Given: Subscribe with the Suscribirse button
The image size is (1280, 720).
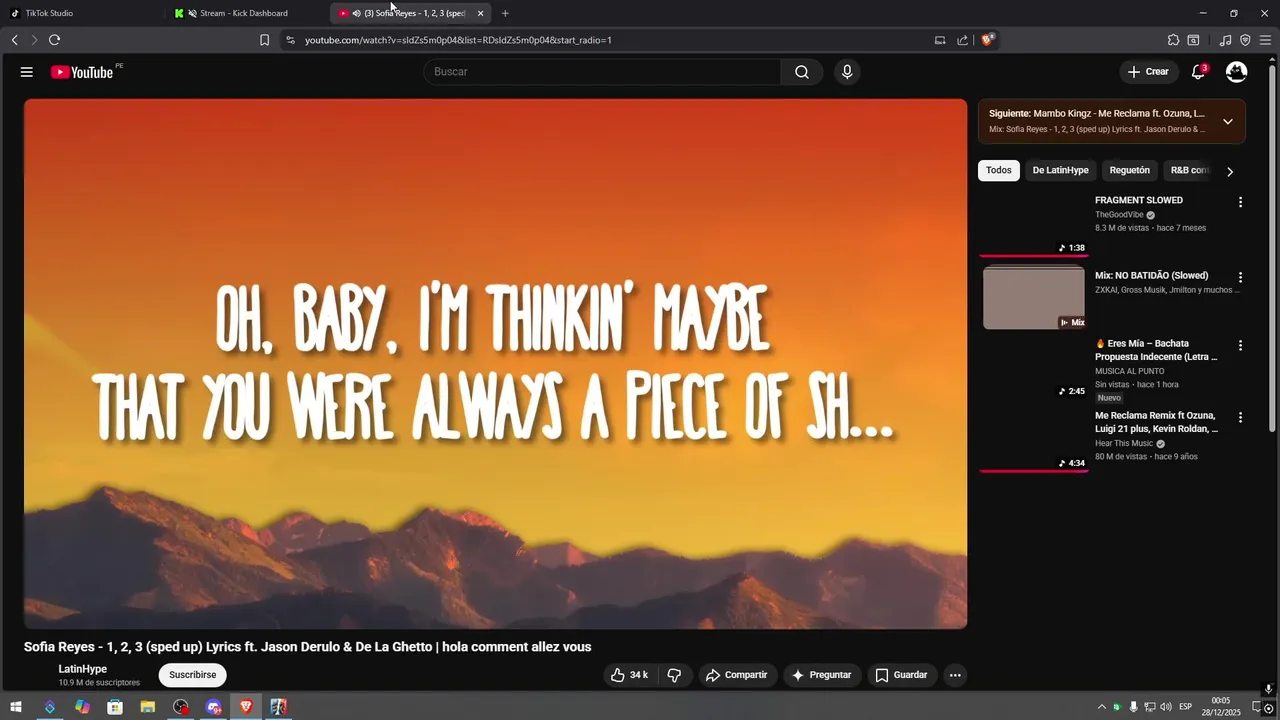Looking at the screenshot, I should tap(193, 675).
